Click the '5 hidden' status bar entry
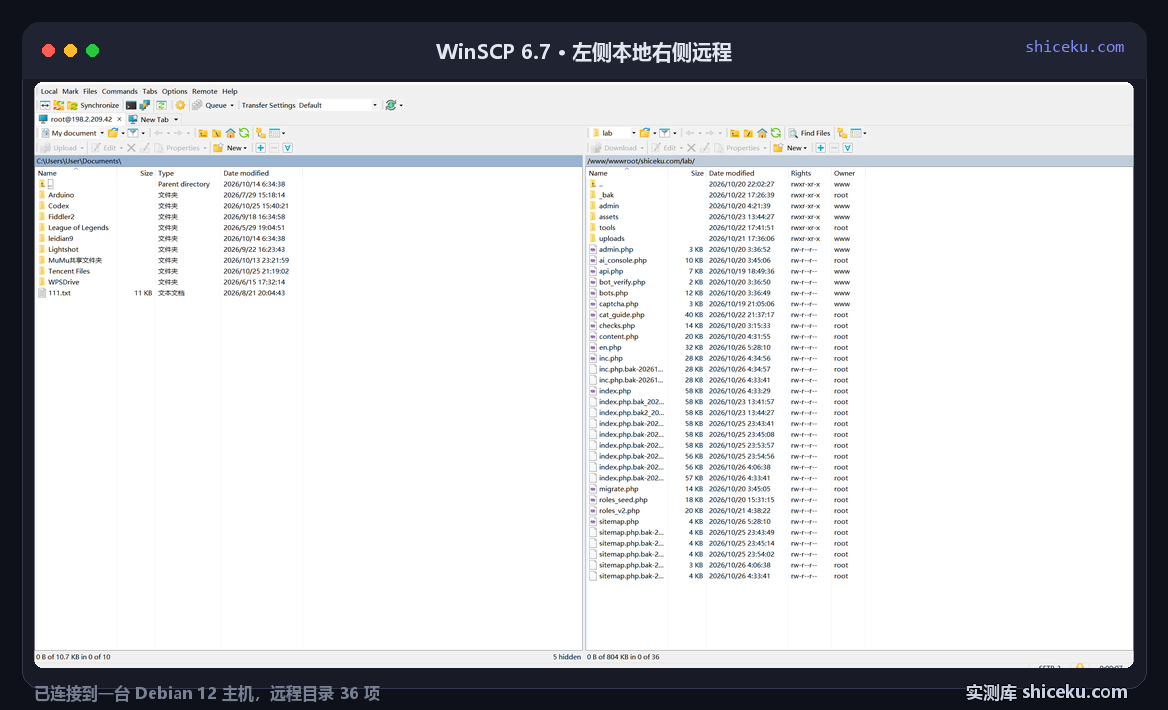The image size is (1168, 710). click(567, 657)
